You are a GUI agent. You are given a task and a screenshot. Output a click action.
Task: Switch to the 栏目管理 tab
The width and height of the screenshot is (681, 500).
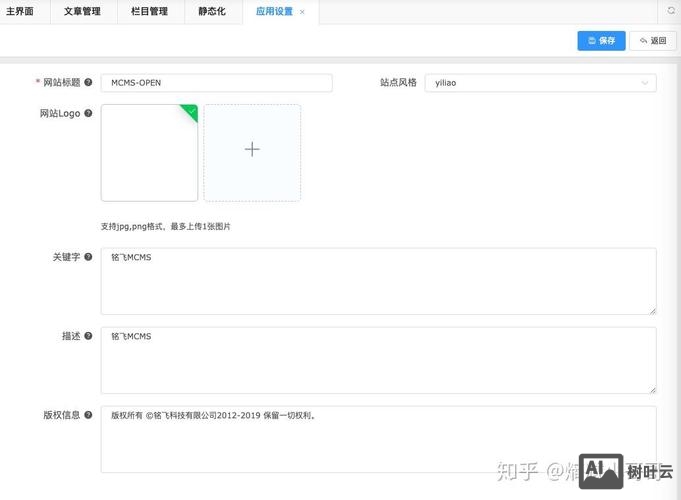[x=149, y=11]
